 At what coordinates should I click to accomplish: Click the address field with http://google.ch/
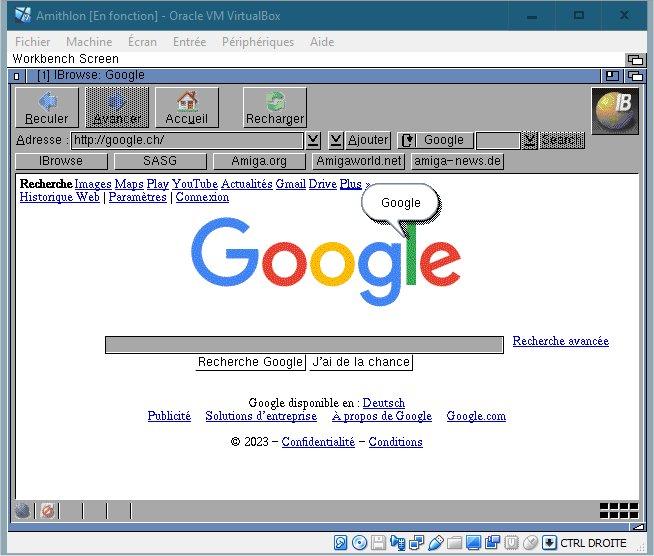187,140
